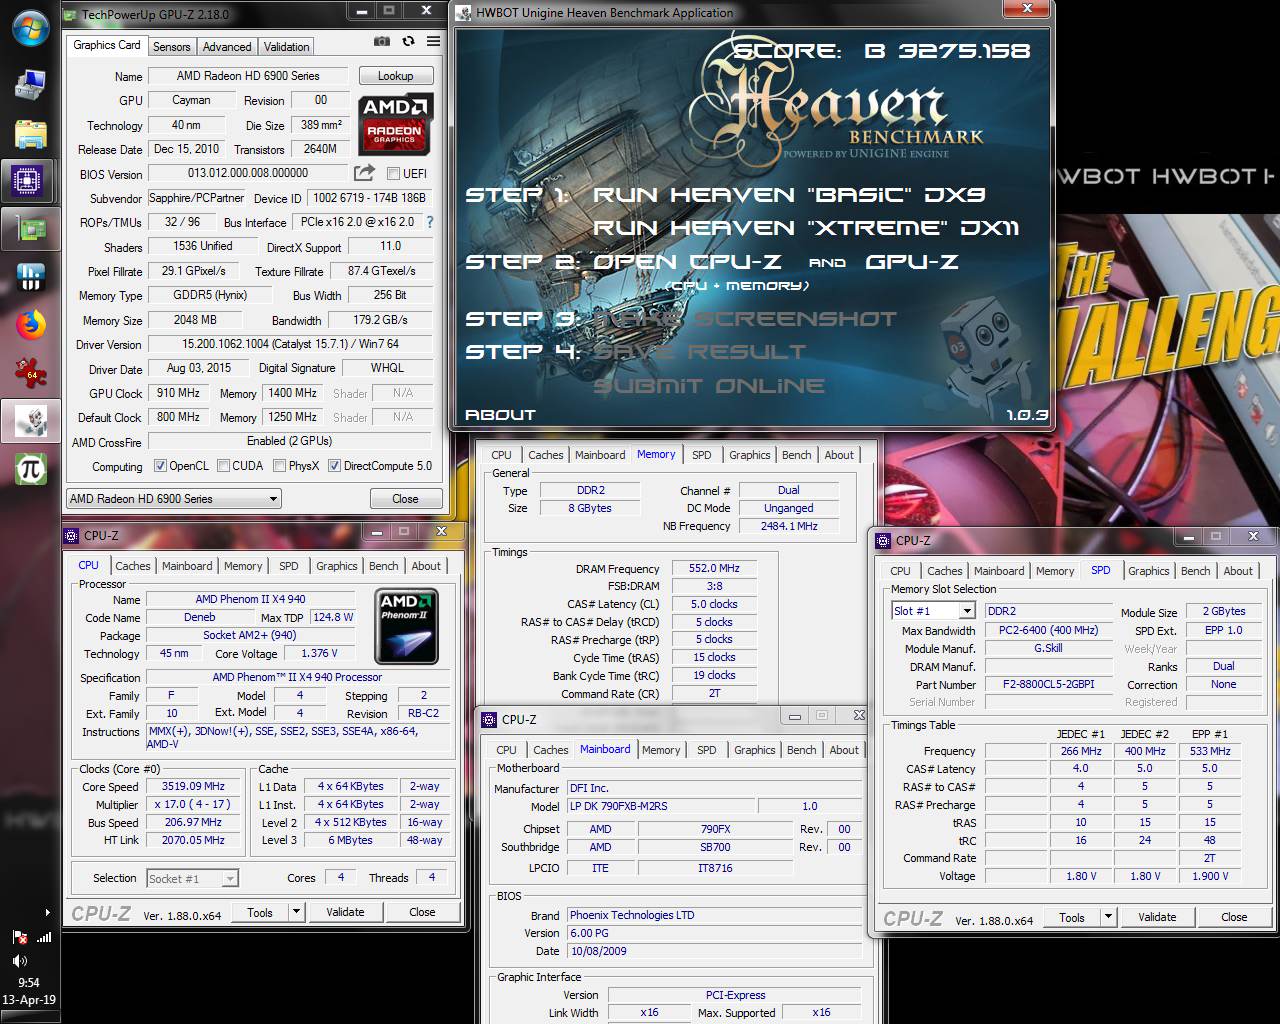Click the PCIe bus interface question mark
Screen dimensions: 1280x1024
point(430,222)
